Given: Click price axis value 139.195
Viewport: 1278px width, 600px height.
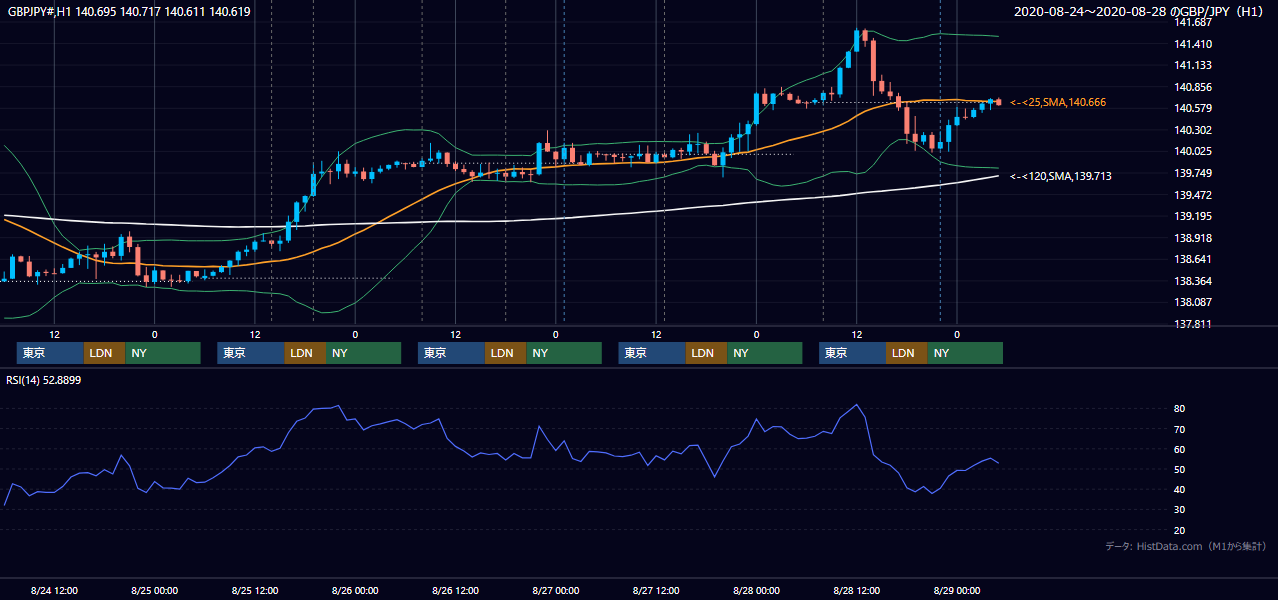Looking at the screenshot, I should pyautogui.click(x=1193, y=216).
